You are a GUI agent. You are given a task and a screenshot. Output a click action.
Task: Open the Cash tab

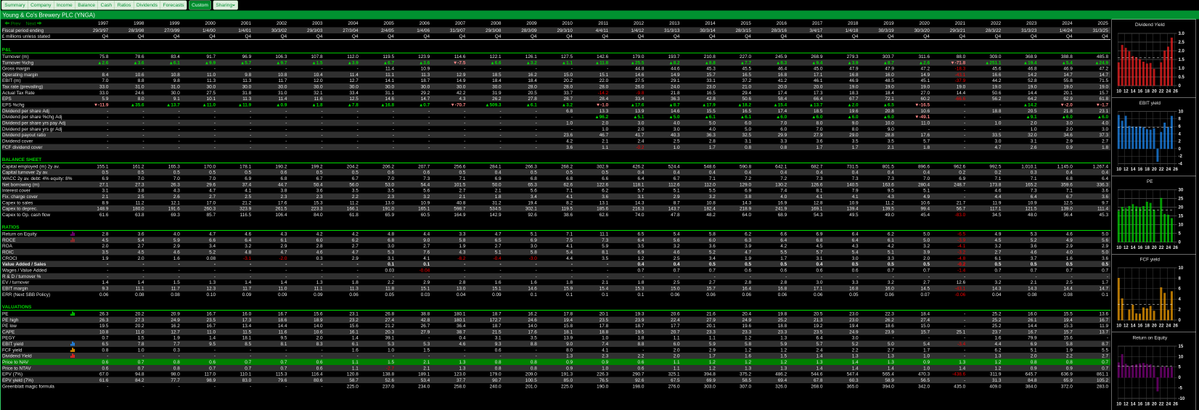106,5
